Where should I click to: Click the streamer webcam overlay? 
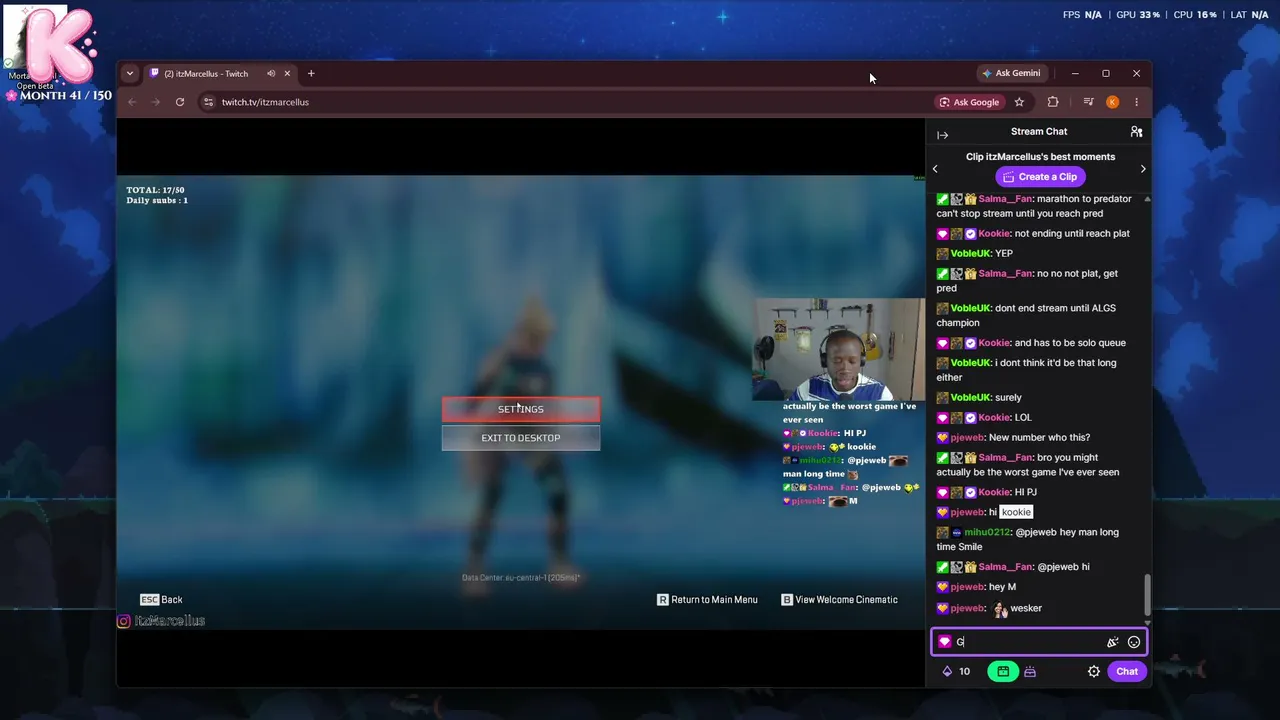(x=839, y=349)
